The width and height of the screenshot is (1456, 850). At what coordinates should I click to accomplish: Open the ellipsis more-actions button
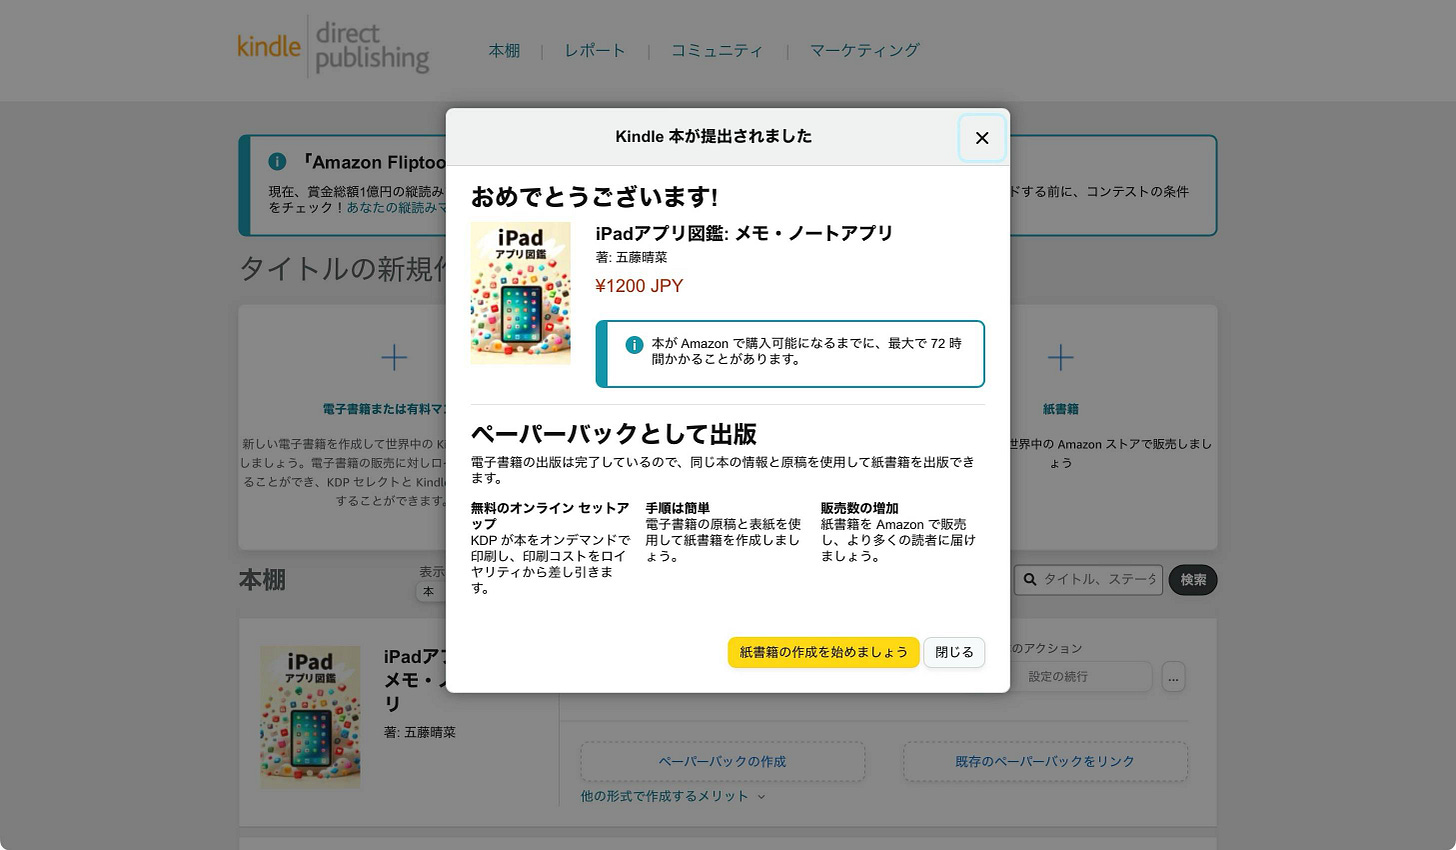click(x=1173, y=677)
